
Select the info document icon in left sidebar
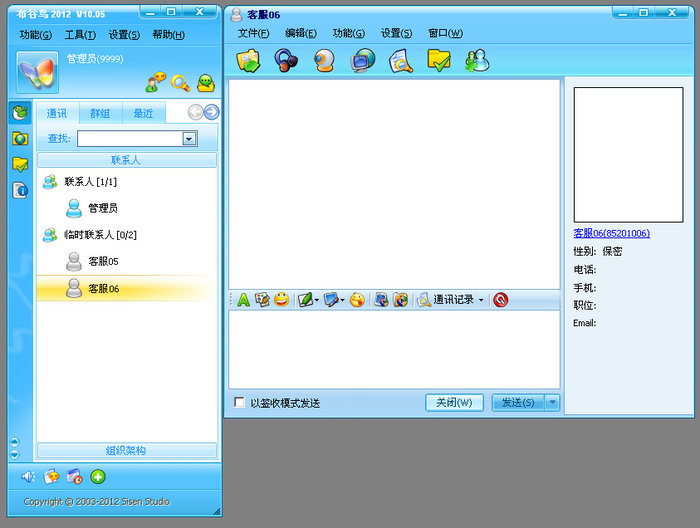(x=20, y=191)
